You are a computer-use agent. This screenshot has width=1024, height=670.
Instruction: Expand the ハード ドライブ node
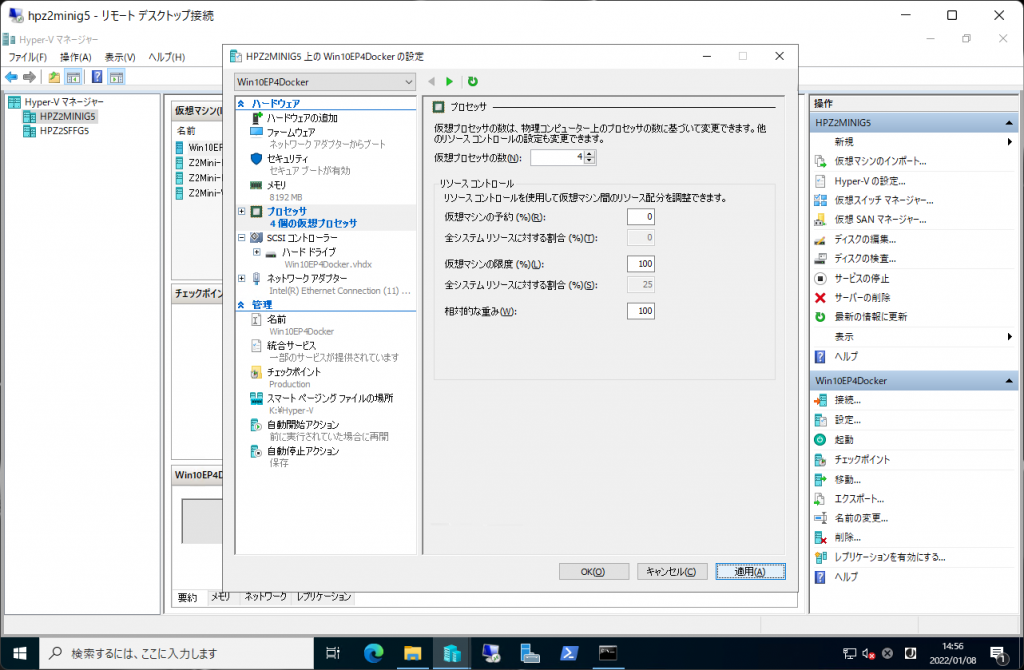point(257,252)
